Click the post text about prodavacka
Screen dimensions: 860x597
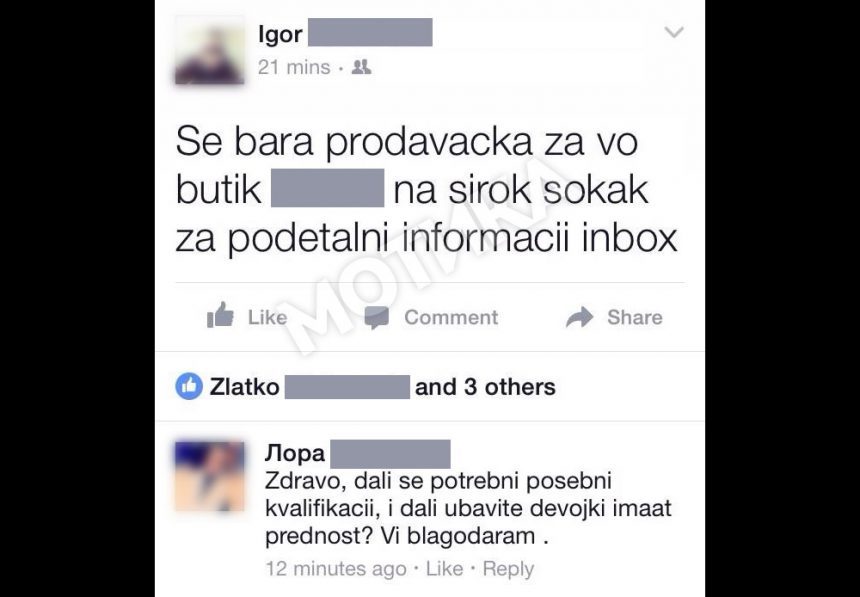pyautogui.click(x=426, y=190)
